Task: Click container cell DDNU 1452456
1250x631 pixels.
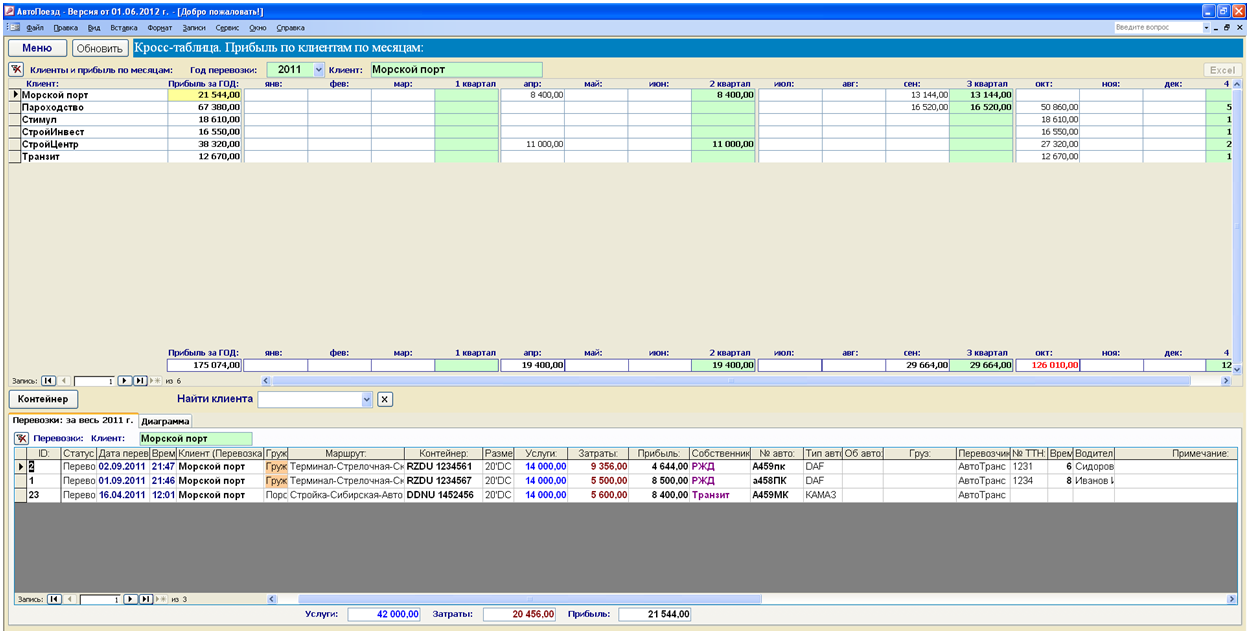Action: [x=444, y=495]
